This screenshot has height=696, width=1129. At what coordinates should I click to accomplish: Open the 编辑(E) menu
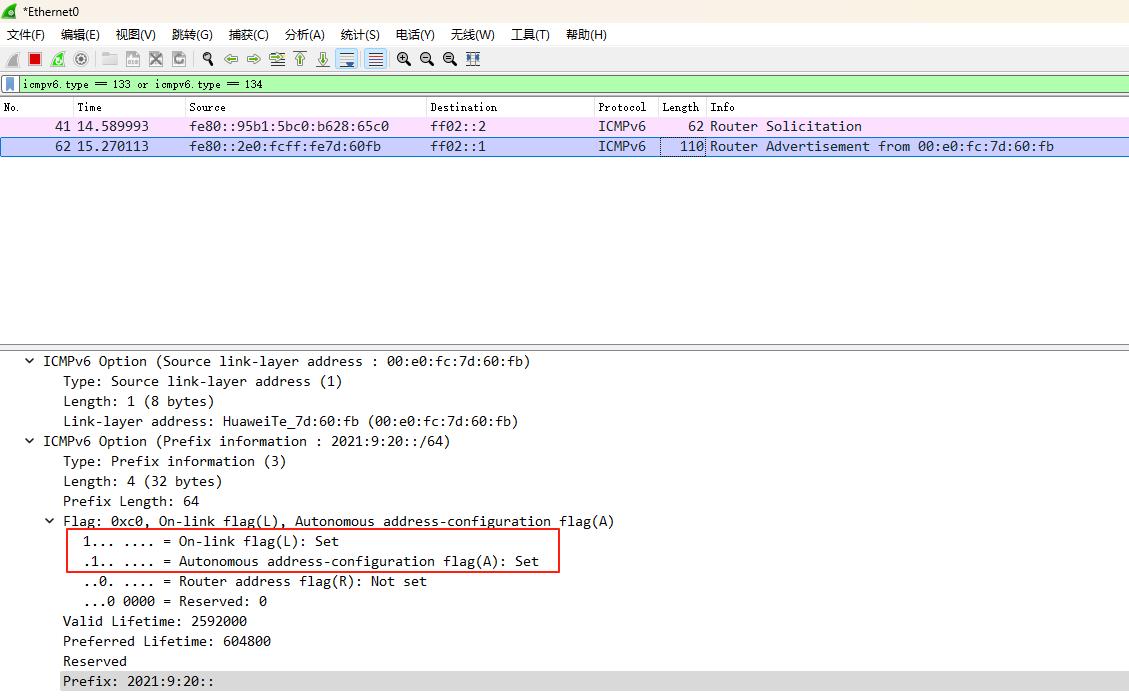tap(80, 35)
